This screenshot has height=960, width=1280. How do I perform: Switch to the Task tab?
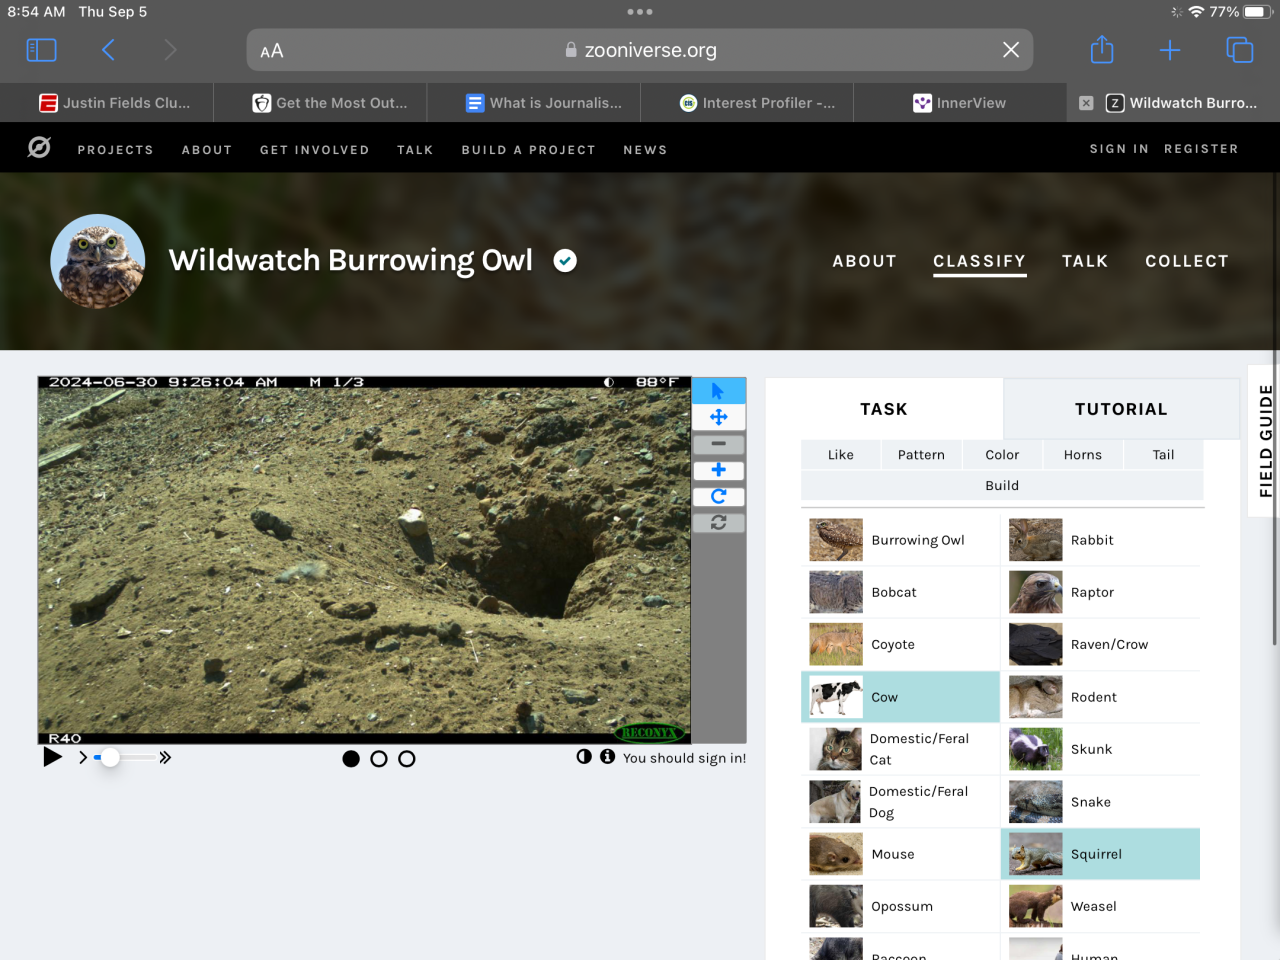(x=884, y=409)
